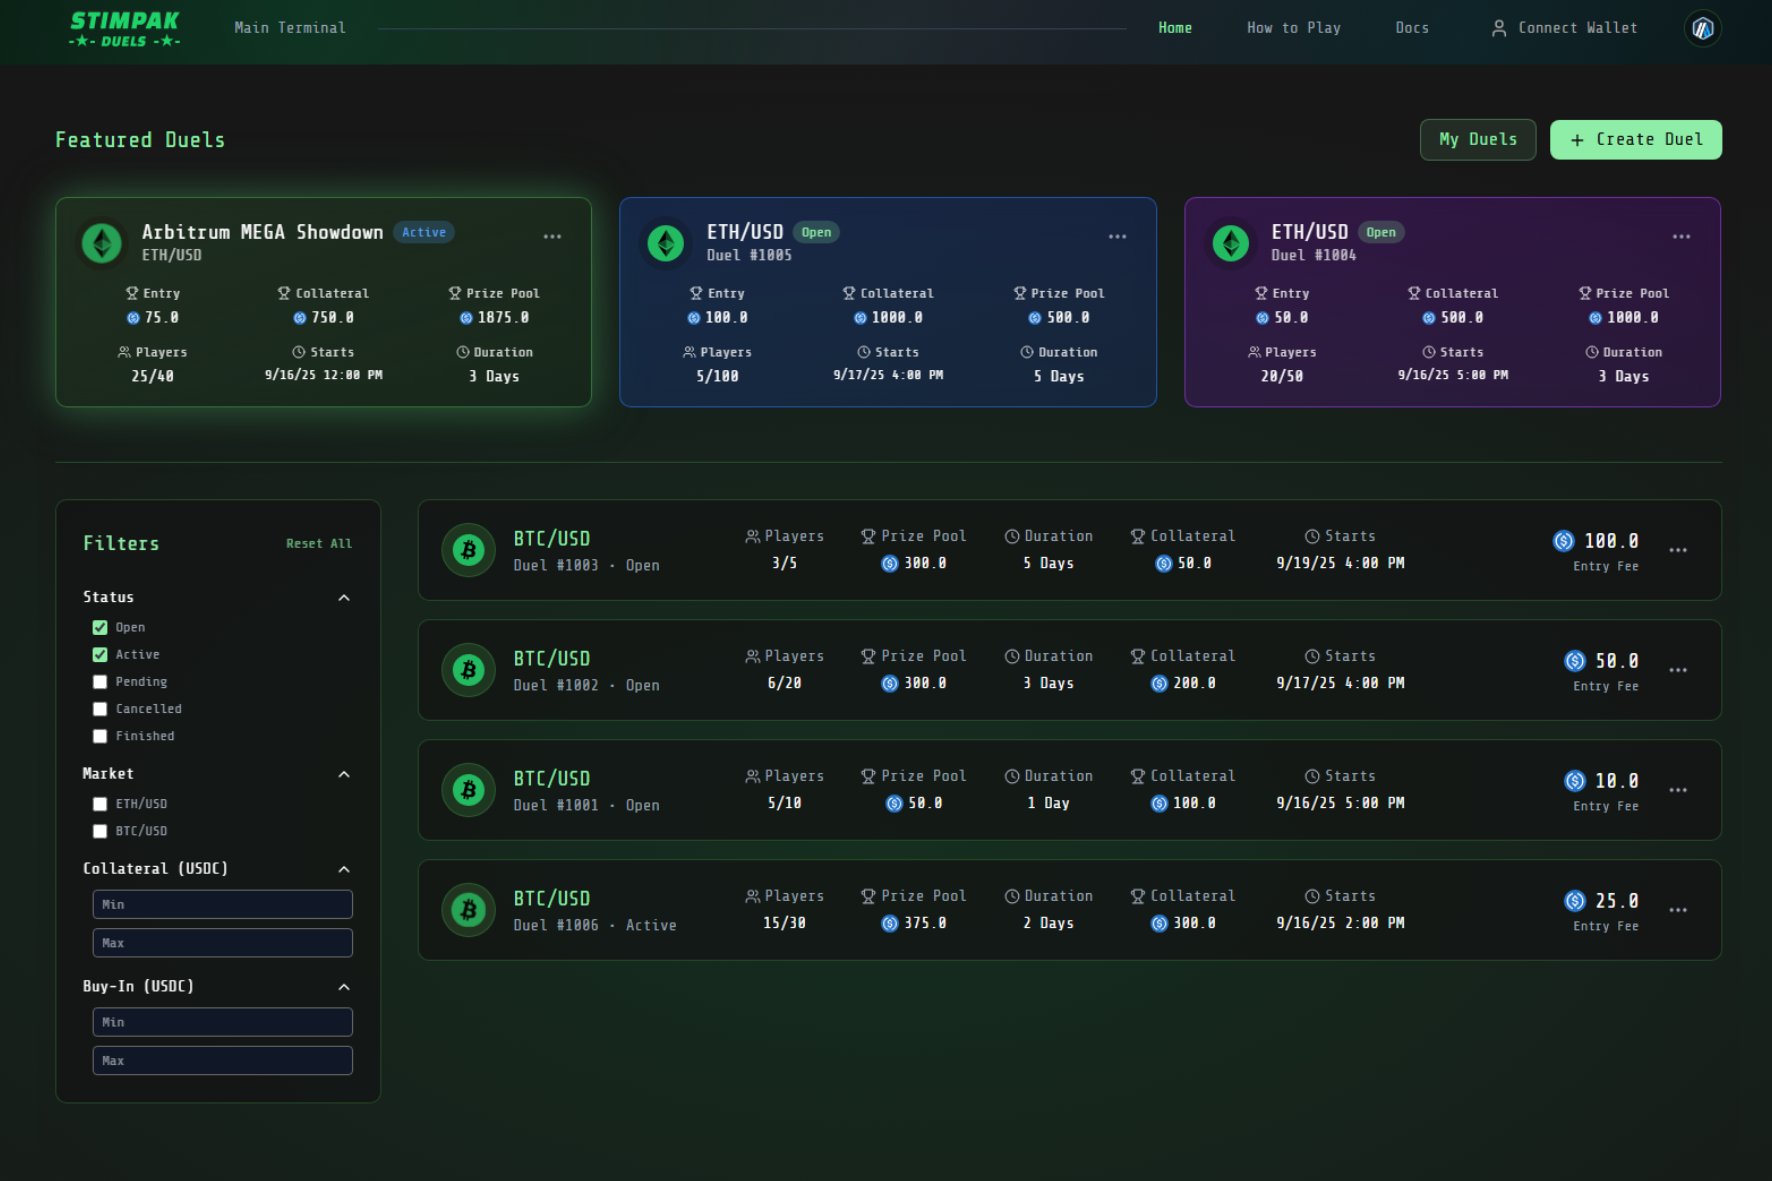Click Reset All filters
Image resolution: width=1772 pixels, height=1181 pixels.
point(319,543)
